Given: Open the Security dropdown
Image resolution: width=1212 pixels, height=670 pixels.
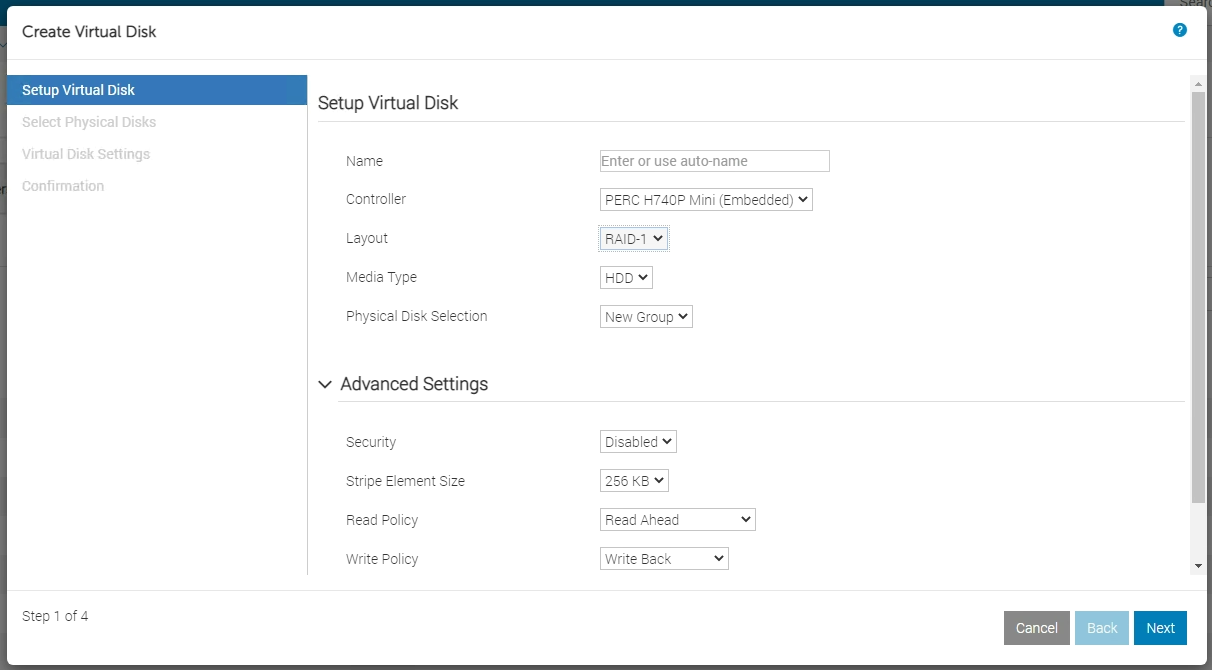Looking at the screenshot, I should coord(637,441).
